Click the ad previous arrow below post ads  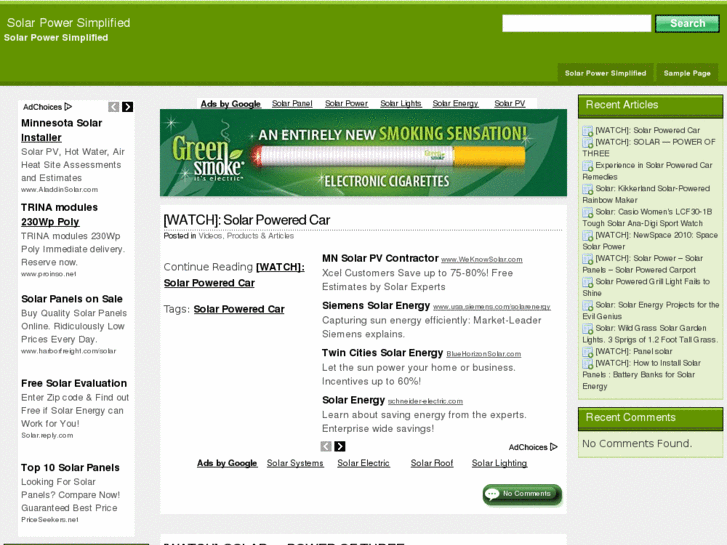click(326, 446)
